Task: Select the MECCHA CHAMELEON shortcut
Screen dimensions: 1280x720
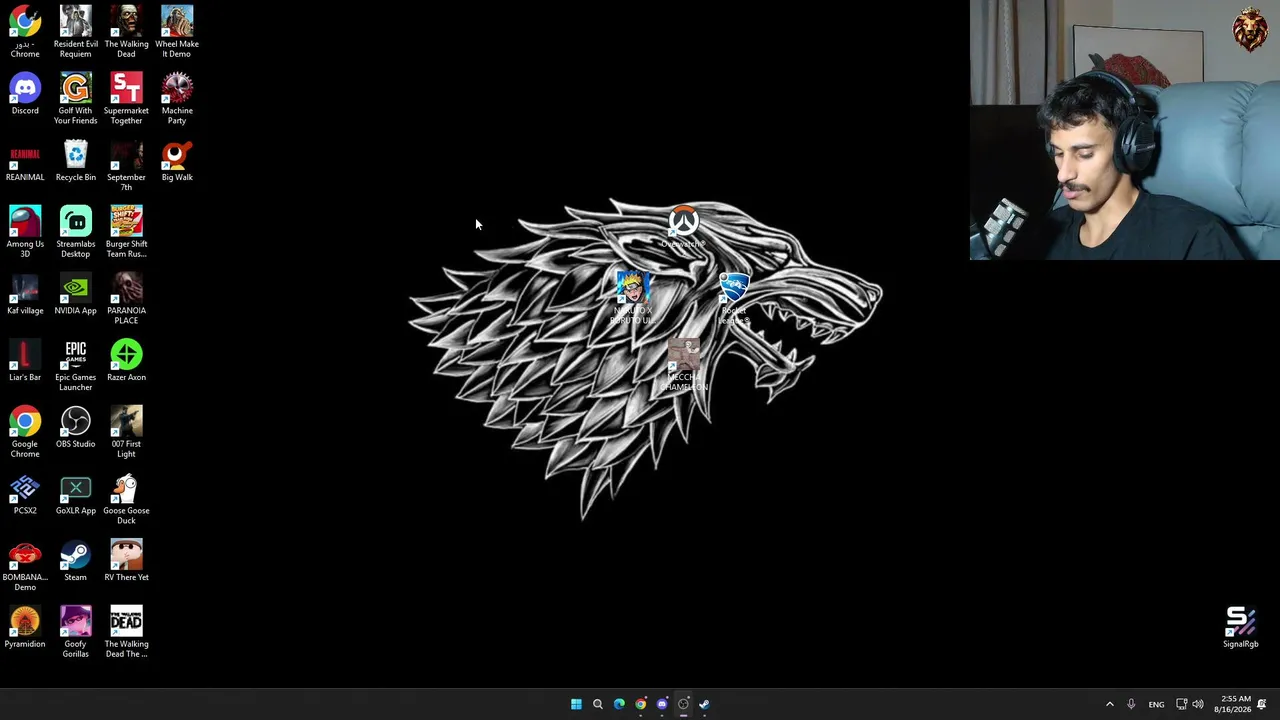Action: [x=684, y=366]
